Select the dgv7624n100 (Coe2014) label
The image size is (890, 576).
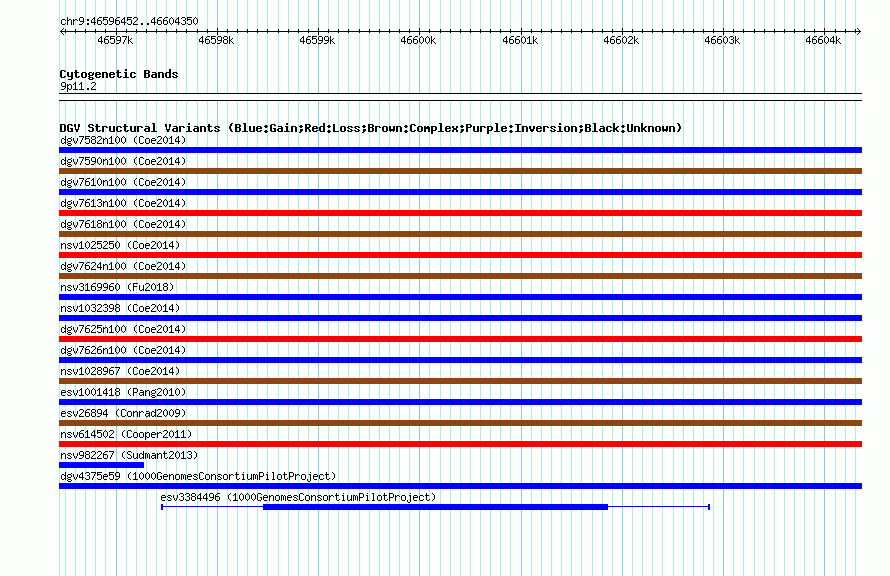click(123, 266)
